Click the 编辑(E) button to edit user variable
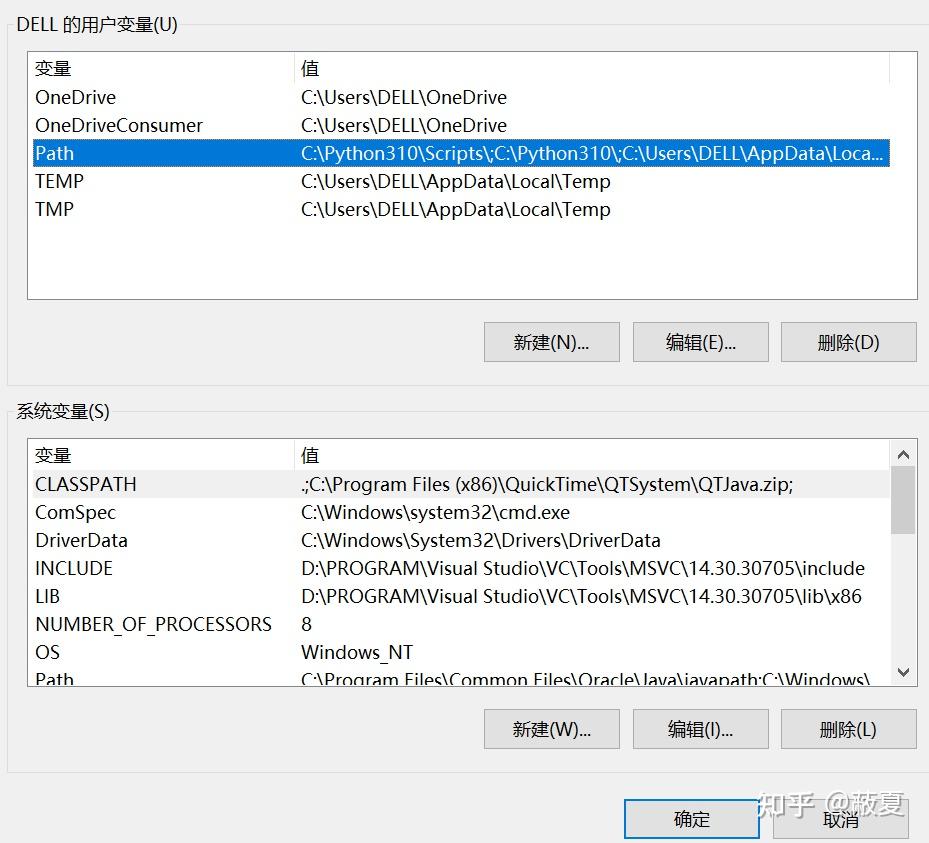 (x=700, y=341)
